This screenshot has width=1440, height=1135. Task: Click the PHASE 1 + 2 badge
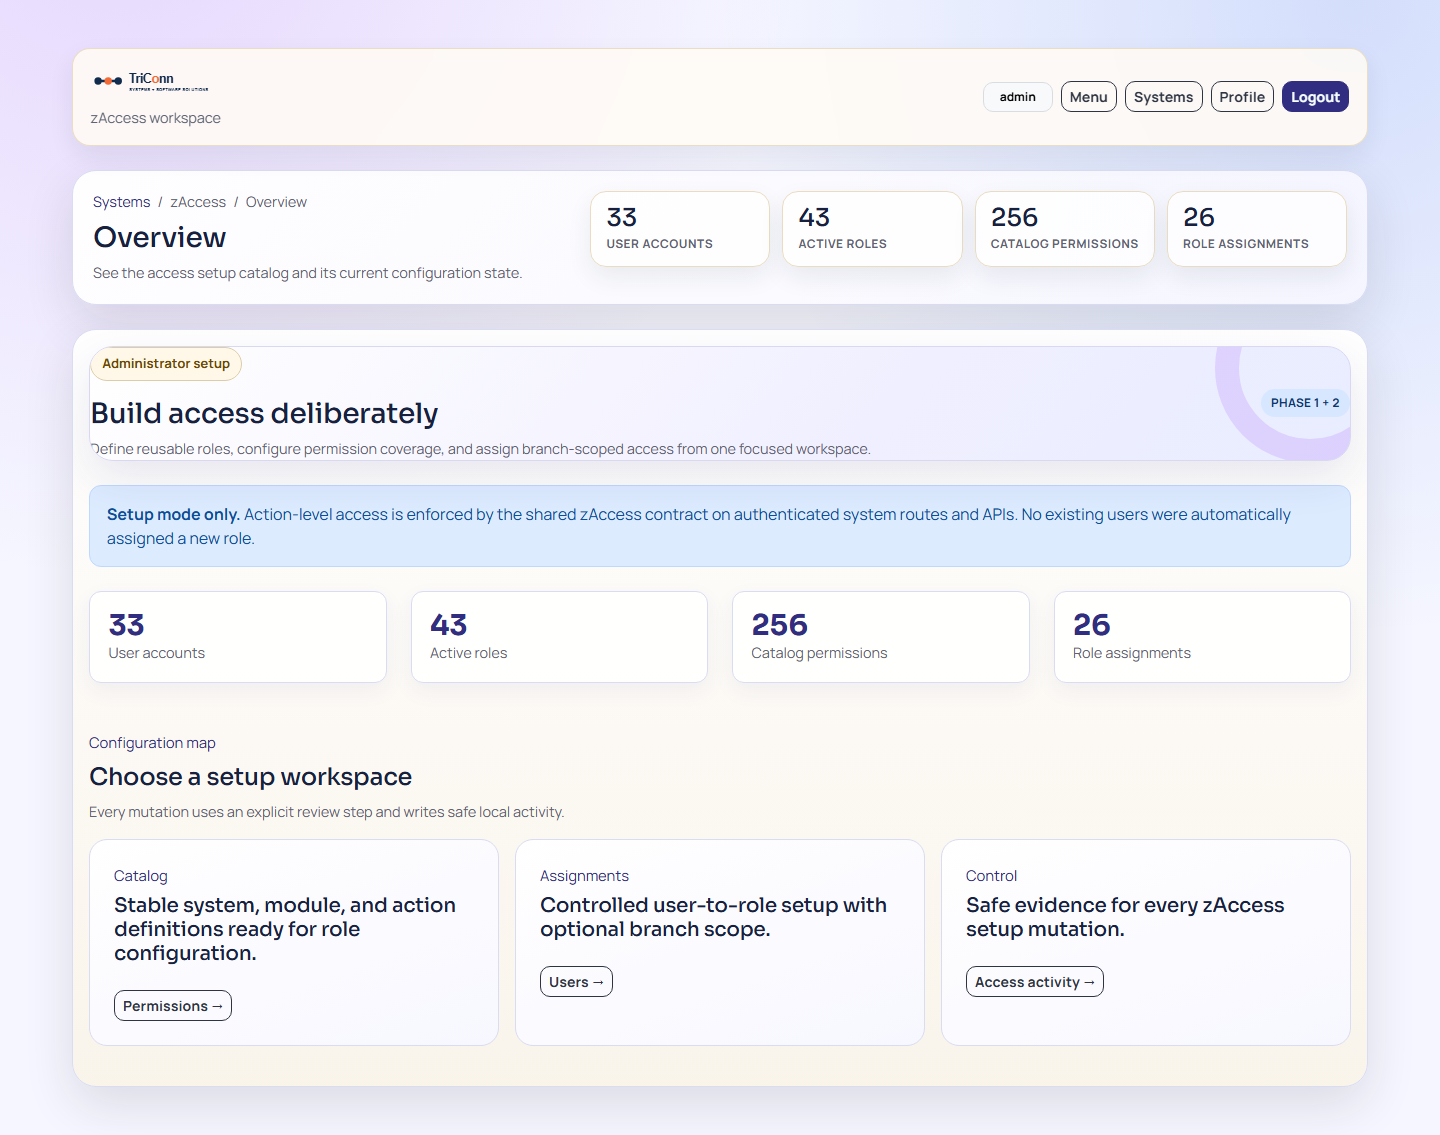pyautogui.click(x=1305, y=403)
